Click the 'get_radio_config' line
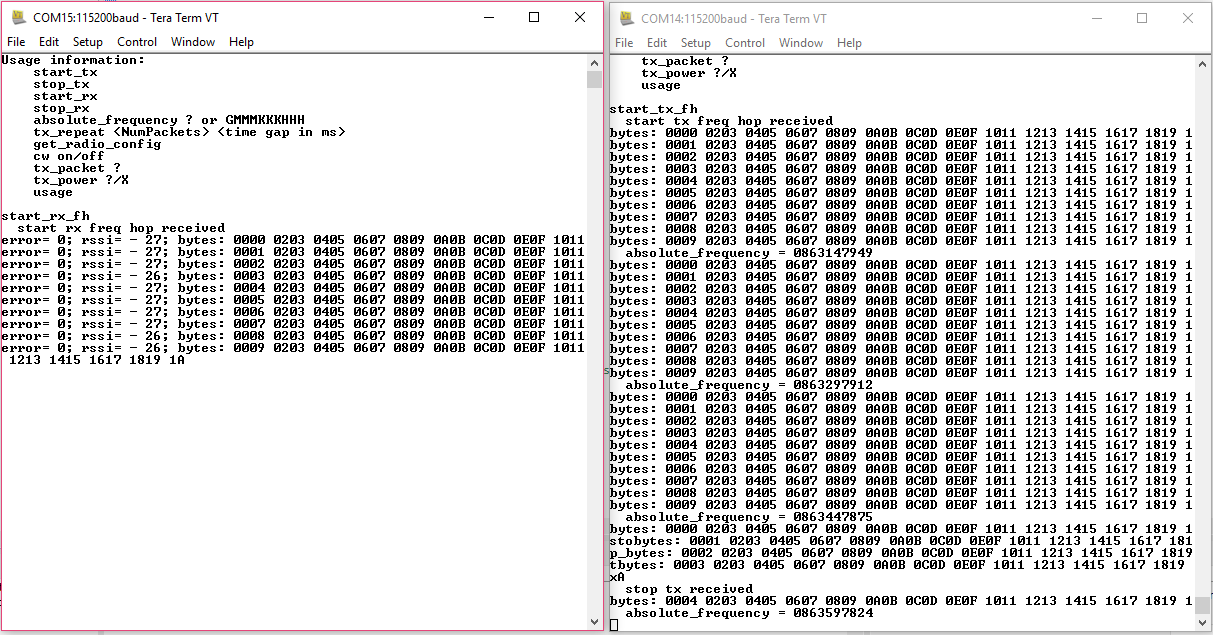1213x635 pixels. (x=97, y=144)
